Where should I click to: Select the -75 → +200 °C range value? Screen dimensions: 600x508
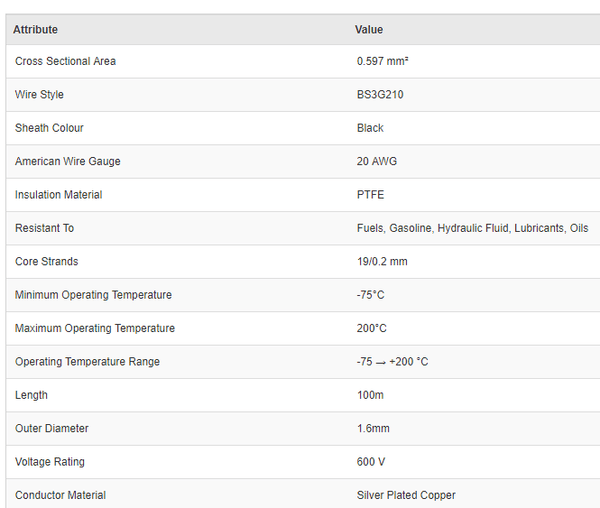tap(392, 361)
